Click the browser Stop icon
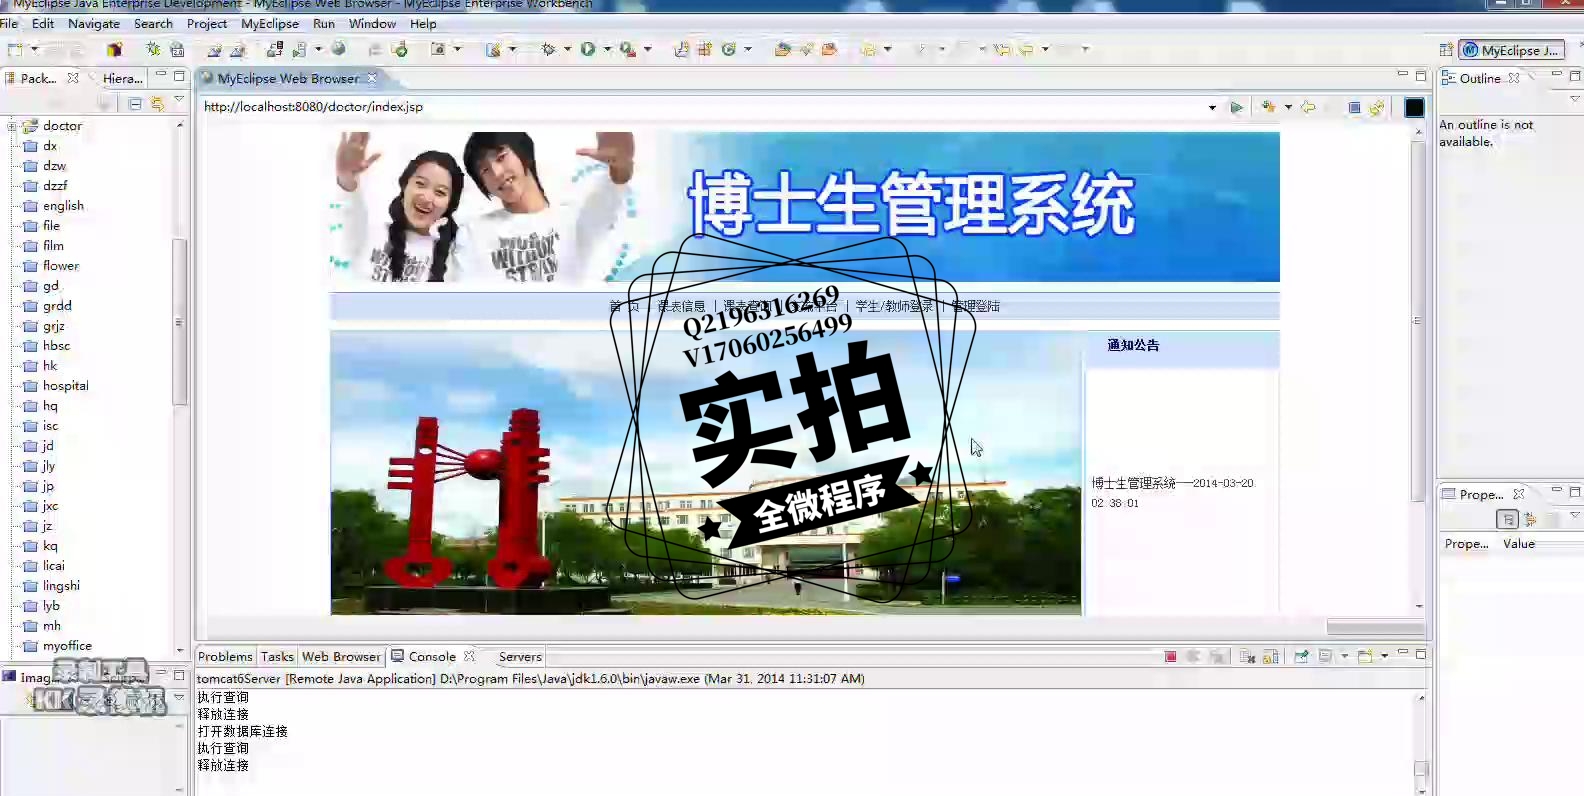This screenshot has width=1584, height=796. tap(1354, 107)
